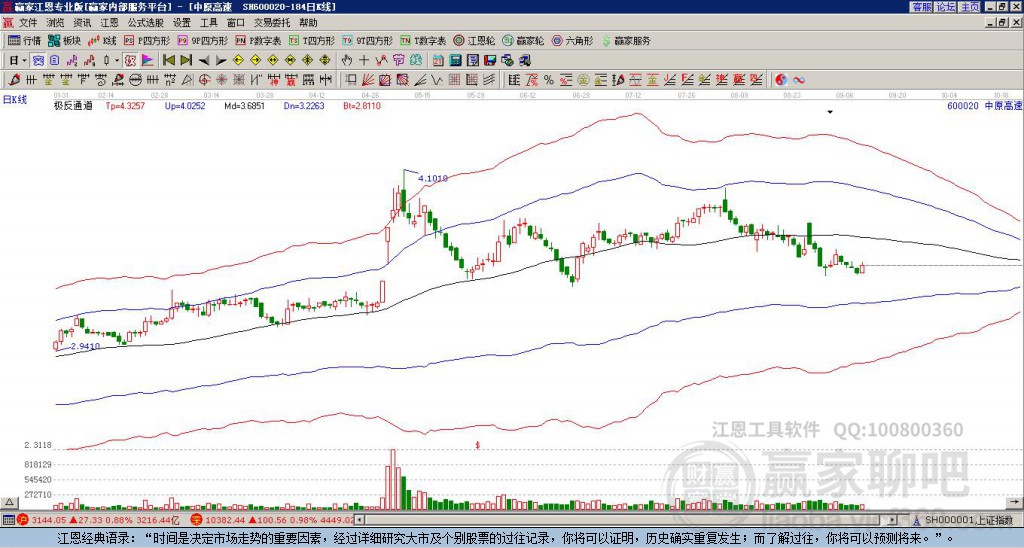Open the 浏览 menu
The height and width of the screenshot is (548, 1024).
pos(56,23)
